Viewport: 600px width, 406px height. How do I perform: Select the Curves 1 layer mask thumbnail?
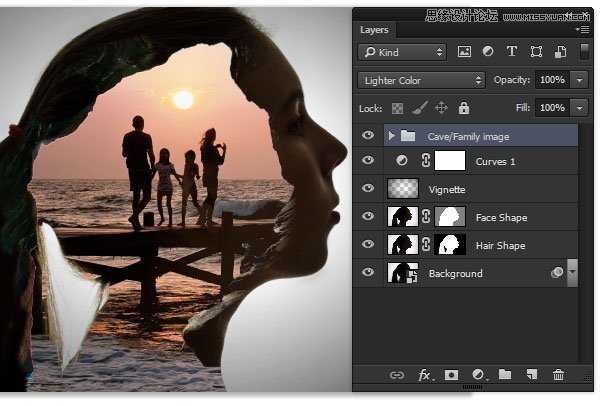(x=450, y=160)
